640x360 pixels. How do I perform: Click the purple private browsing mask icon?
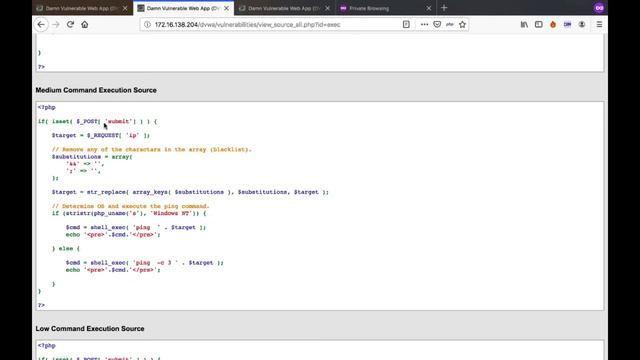pyautogui.click(x=599, y=8)
